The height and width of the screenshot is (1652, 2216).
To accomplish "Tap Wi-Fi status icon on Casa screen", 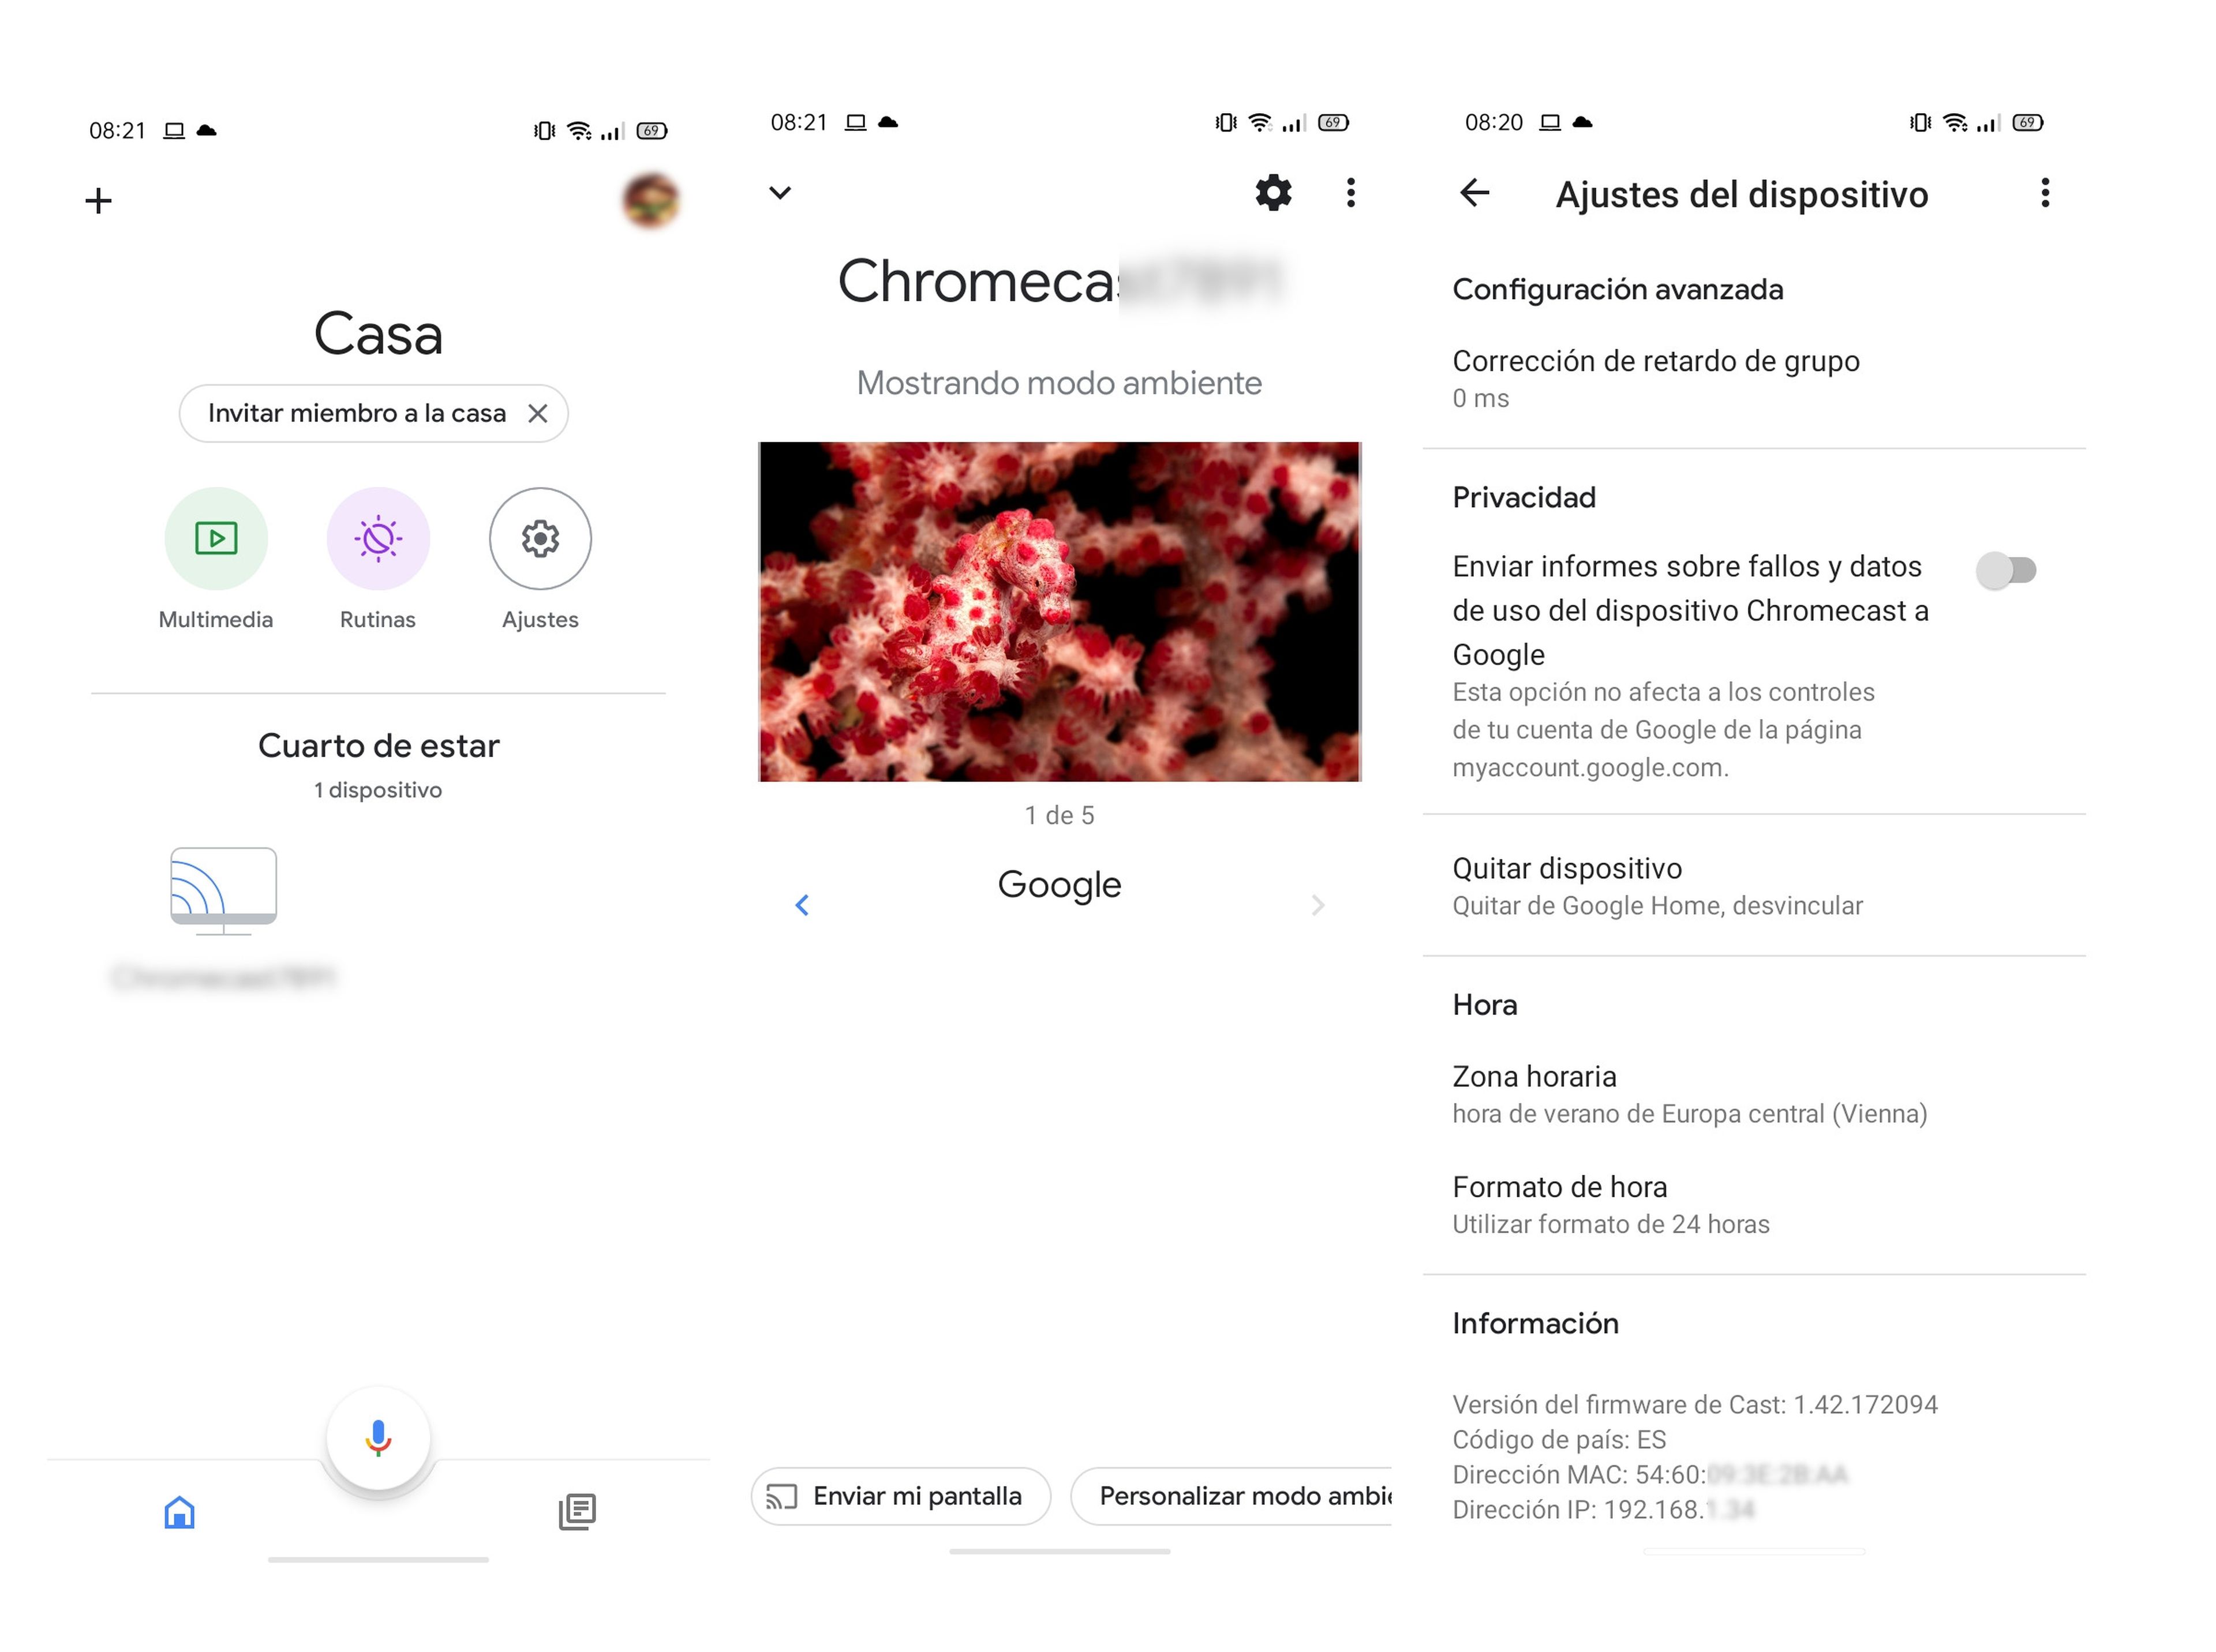I will click(579, 130).
